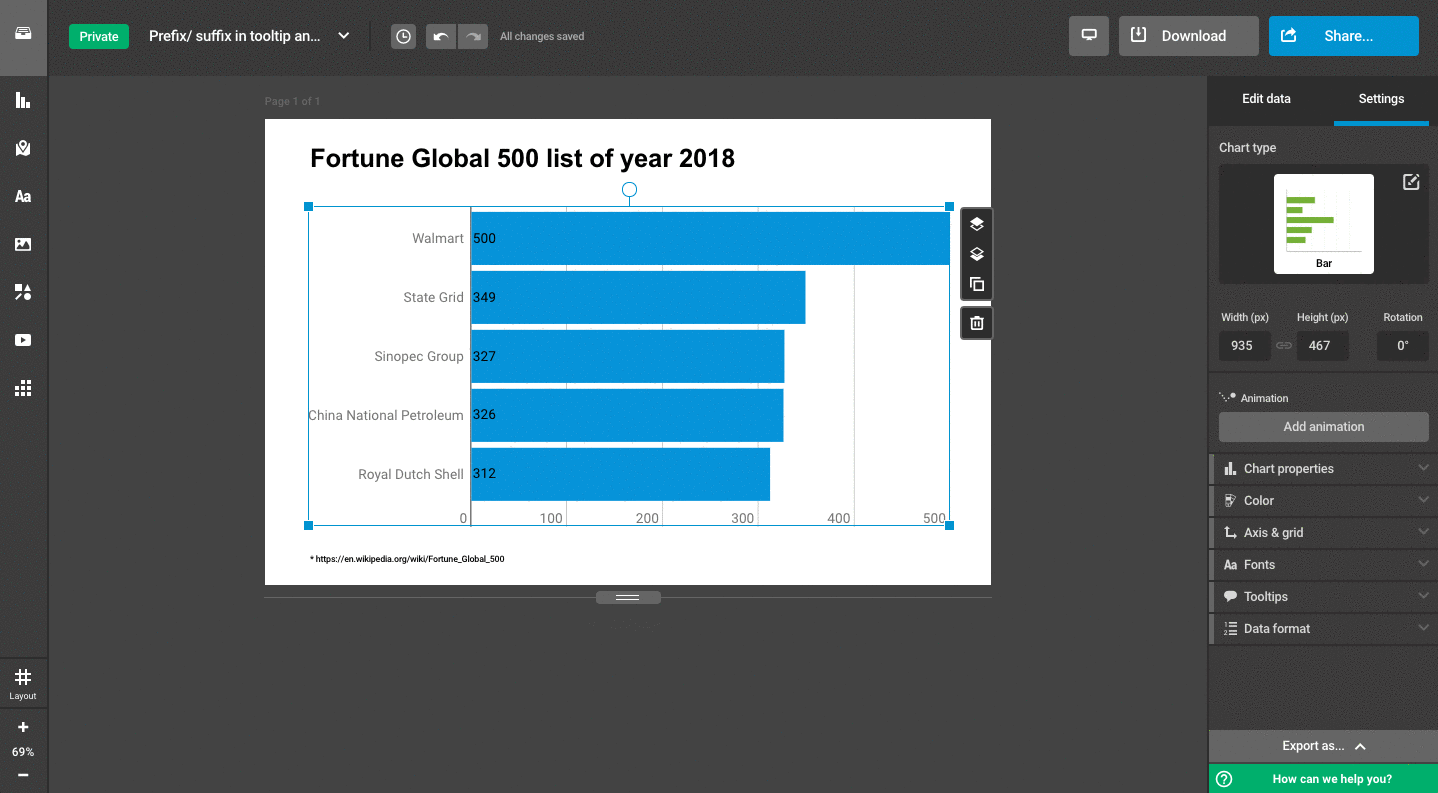Expand the Color section
This screenshot has width=1438, height=793.
(1323, 500)
